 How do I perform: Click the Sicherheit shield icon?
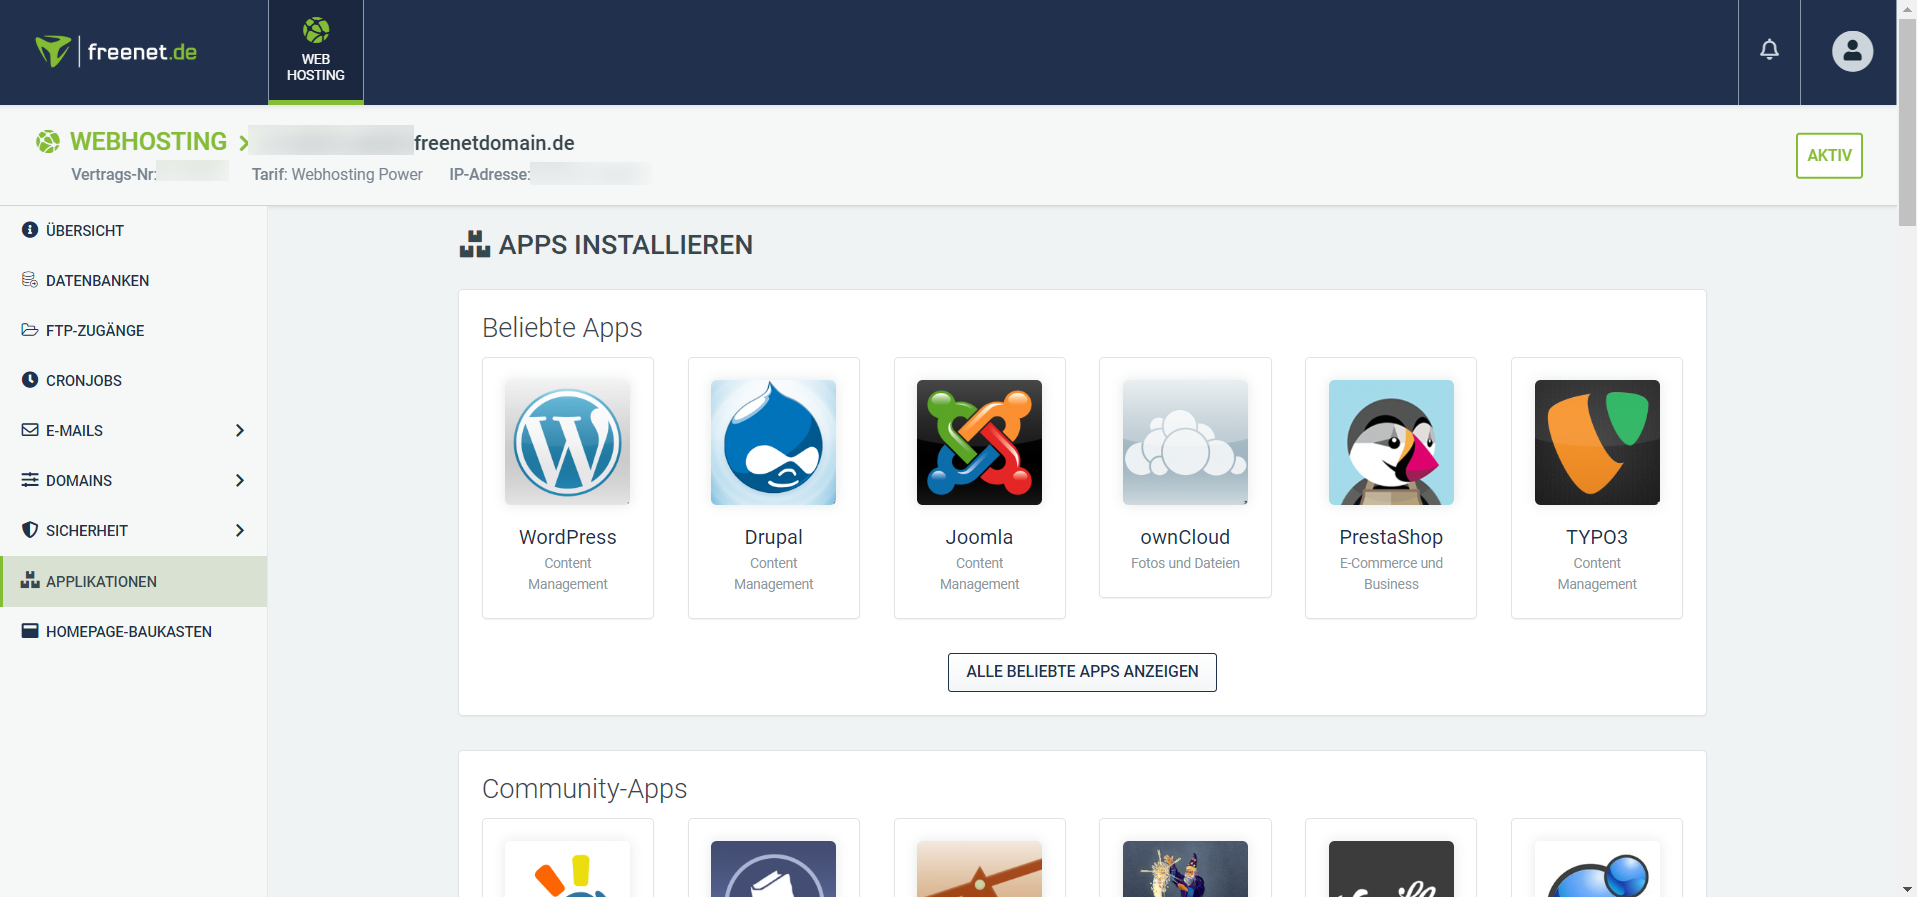(x=30, y=530)
